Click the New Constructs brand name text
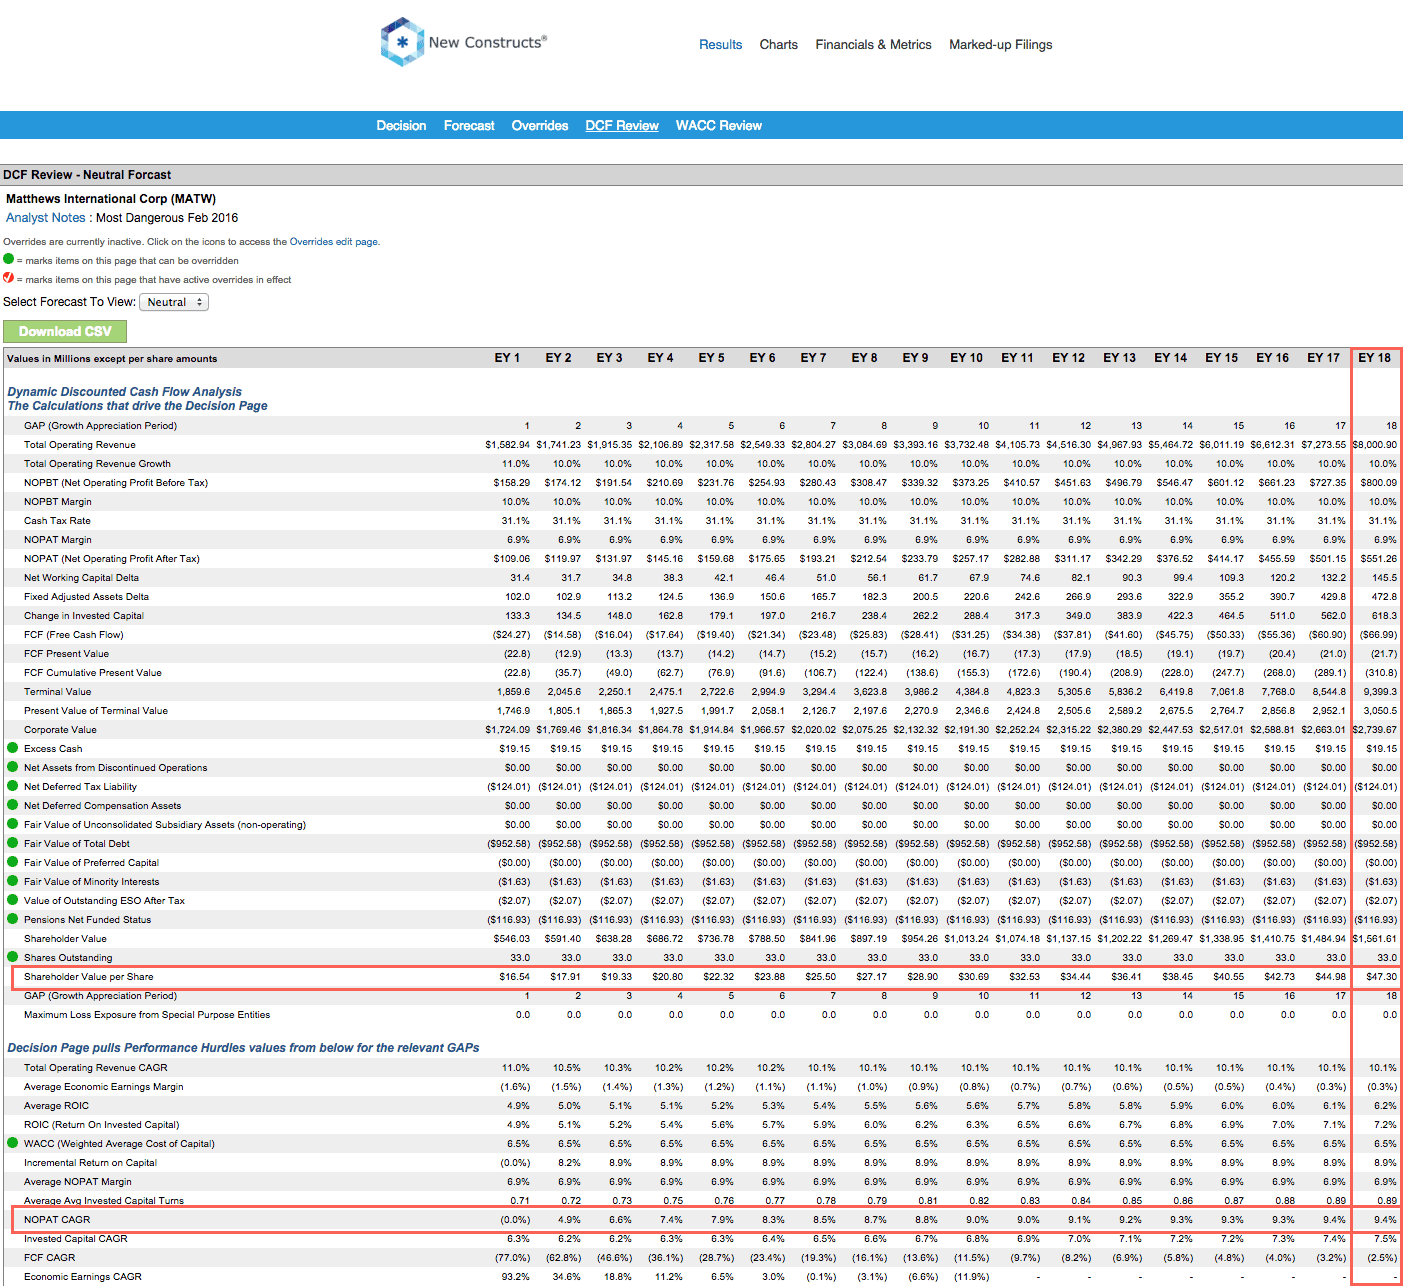Image resolution: width=1403 pixels, height=1286 pixels. [487, 42]
